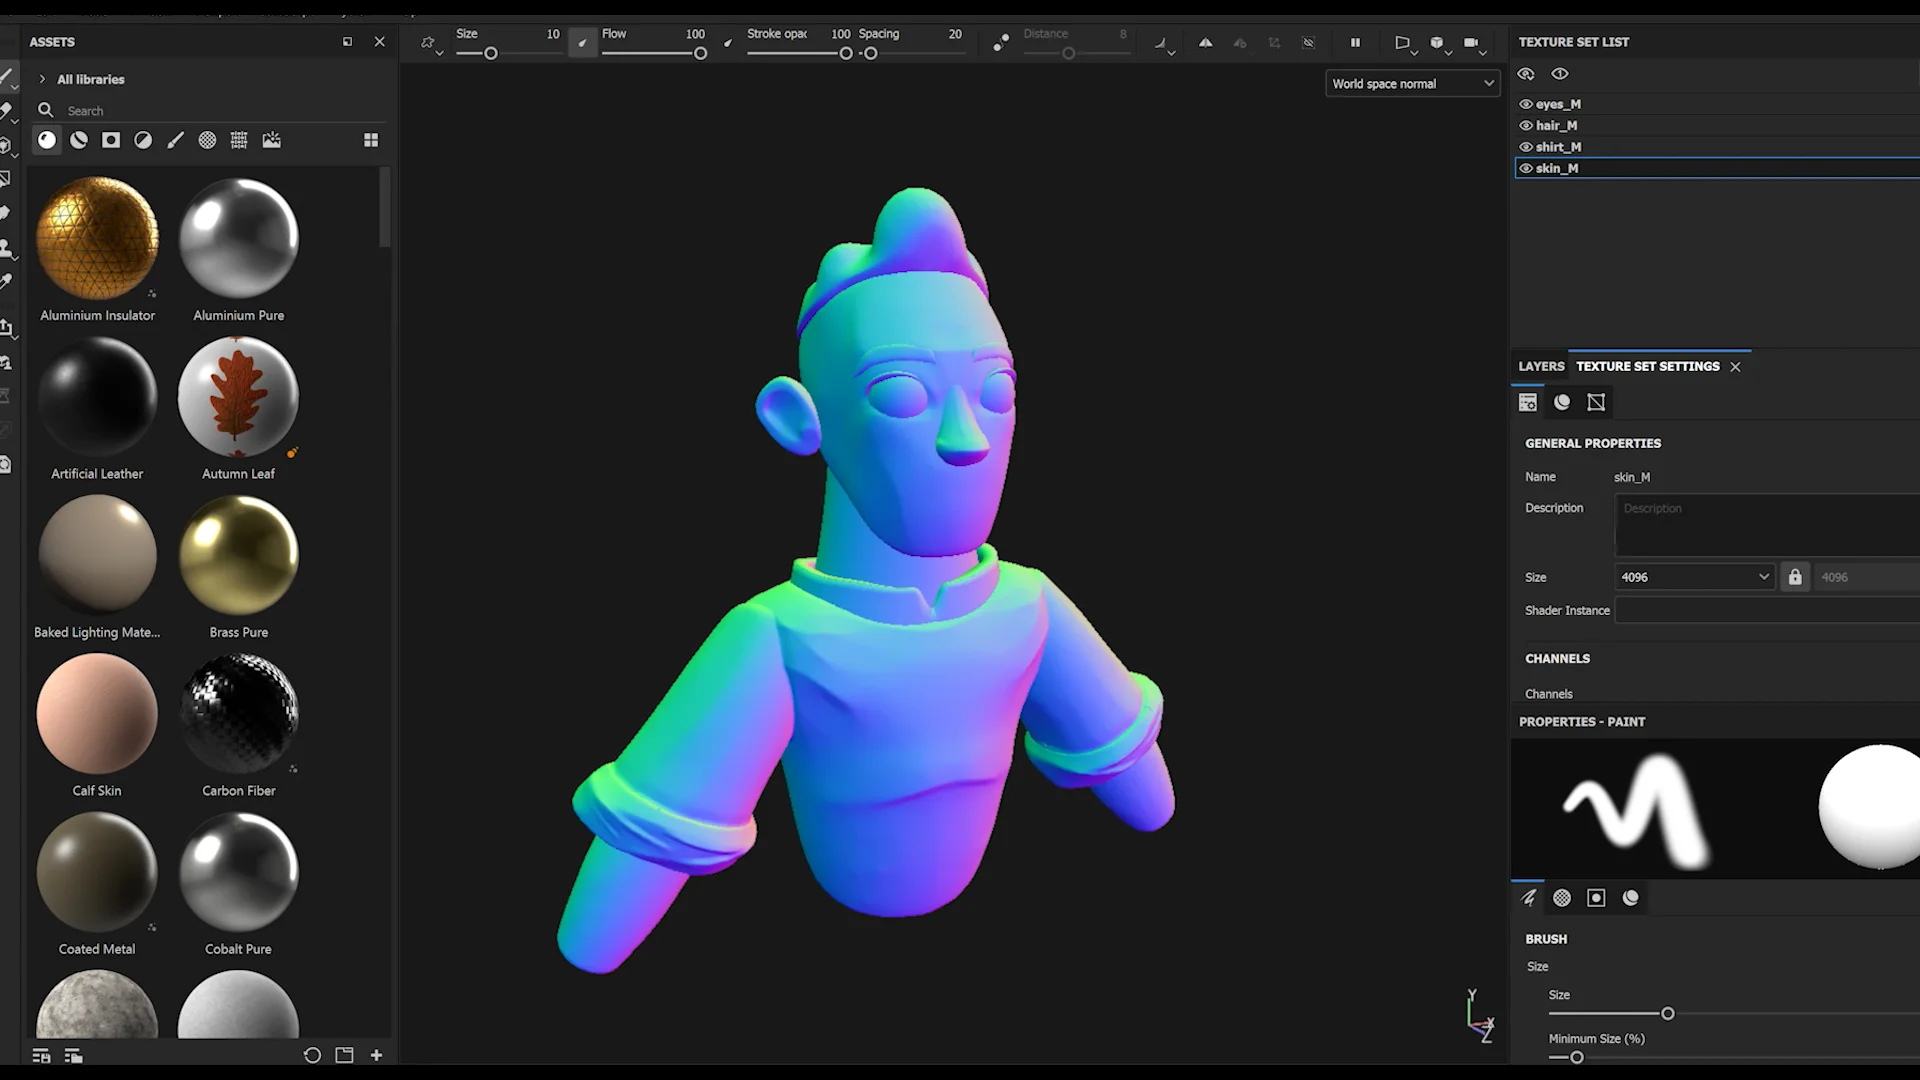Viewport: 1920px width, 1080px height.
Task: Lock the texture resolution ratio
Action: (x=1795, y=576)
